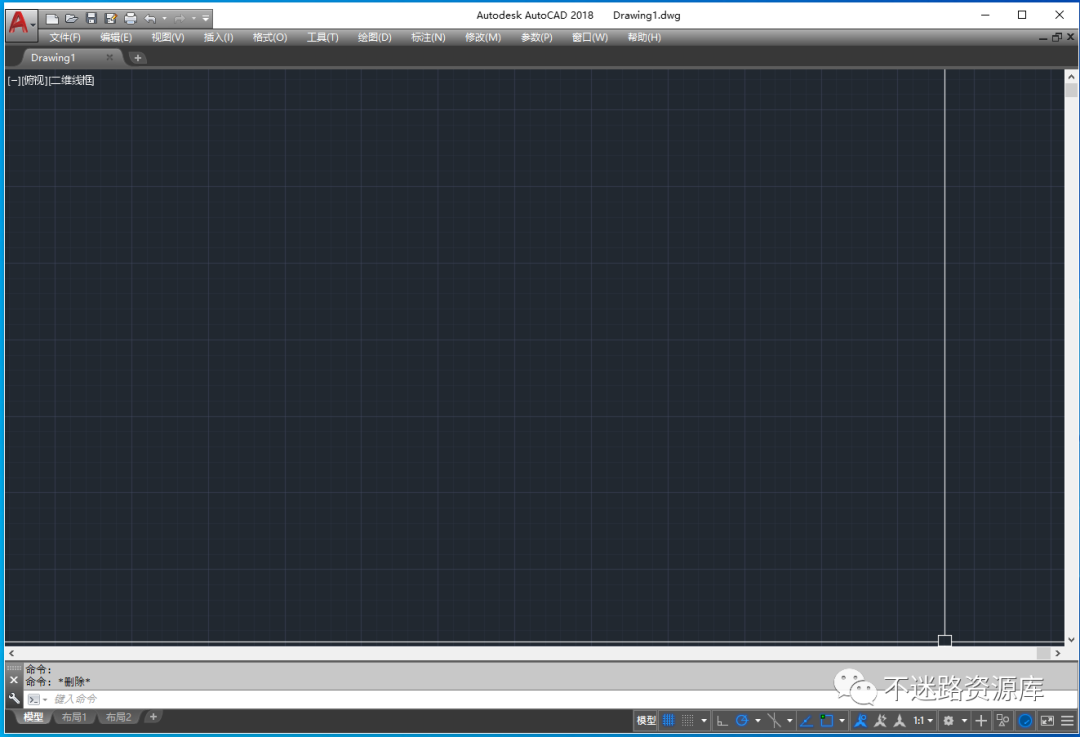
Task: Open the 绘图(D) menu
Action: tap(374, 37)
